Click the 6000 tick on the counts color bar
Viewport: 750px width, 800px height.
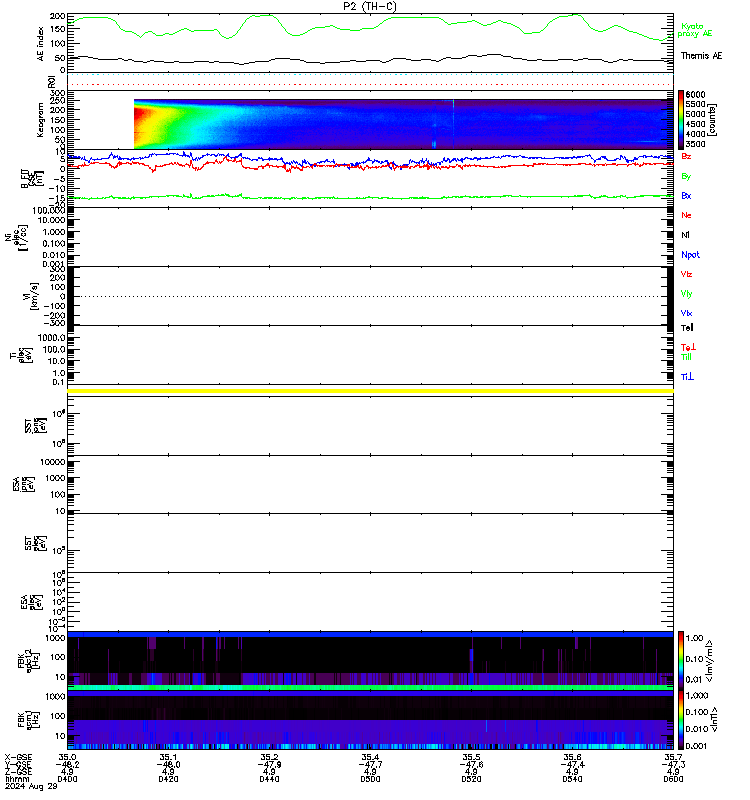coord(695,94)
